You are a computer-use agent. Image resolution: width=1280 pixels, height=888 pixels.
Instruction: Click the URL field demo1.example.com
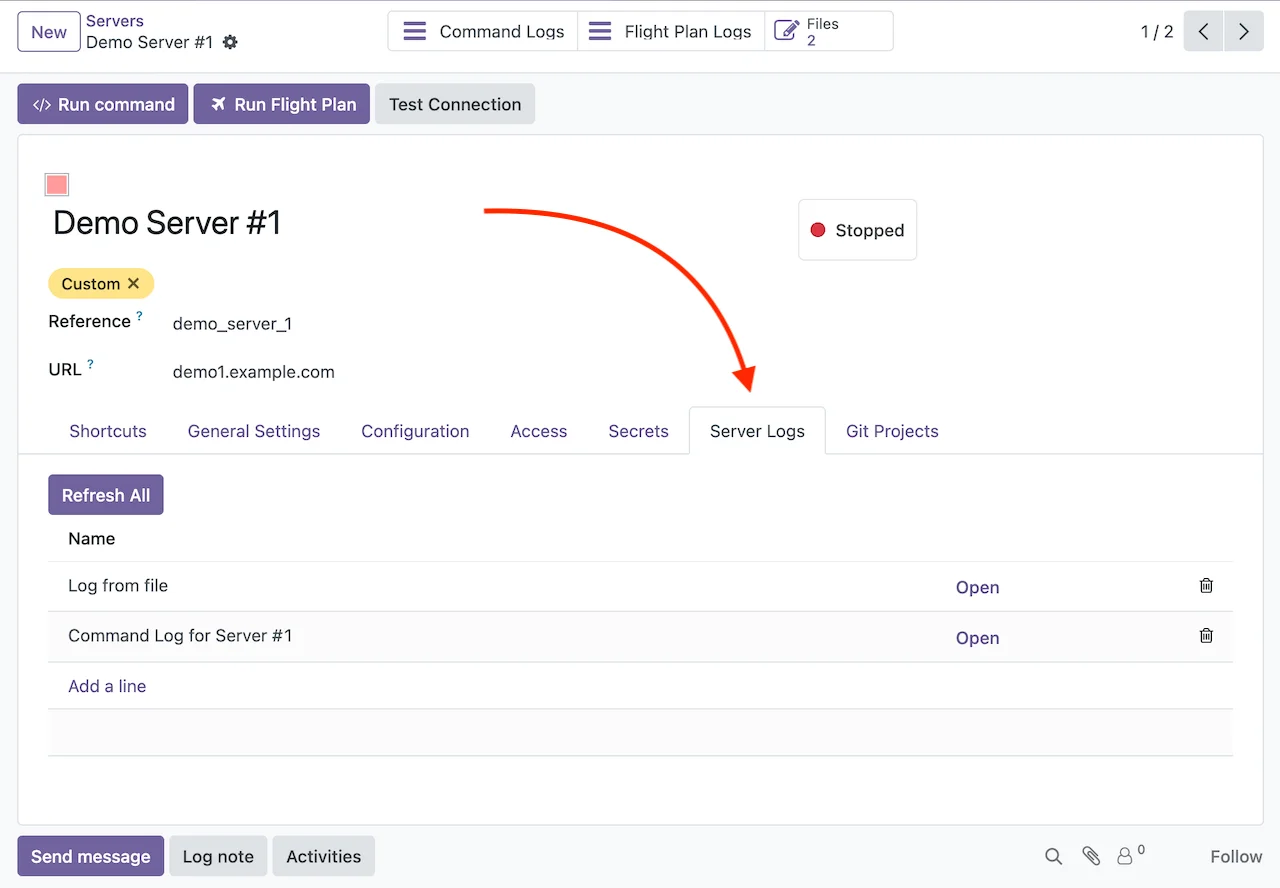coord(254,372)
